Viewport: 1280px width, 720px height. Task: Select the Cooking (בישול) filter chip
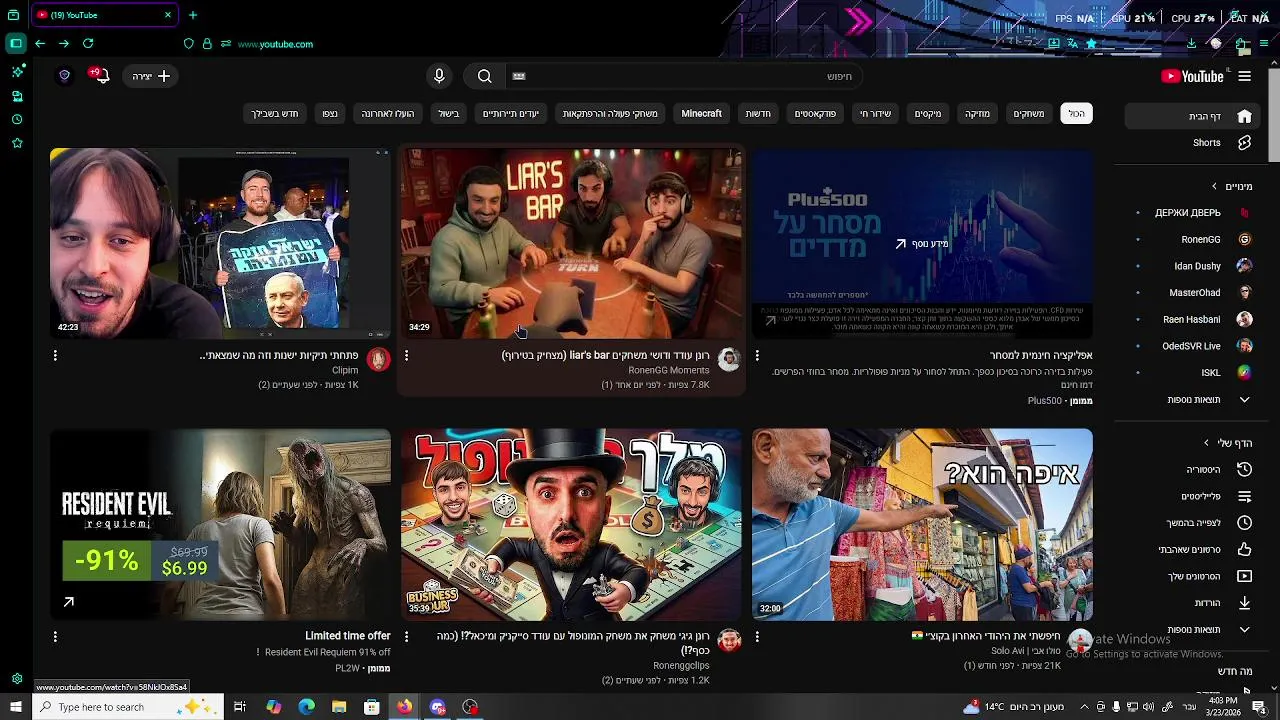click(x=448, y=114)
